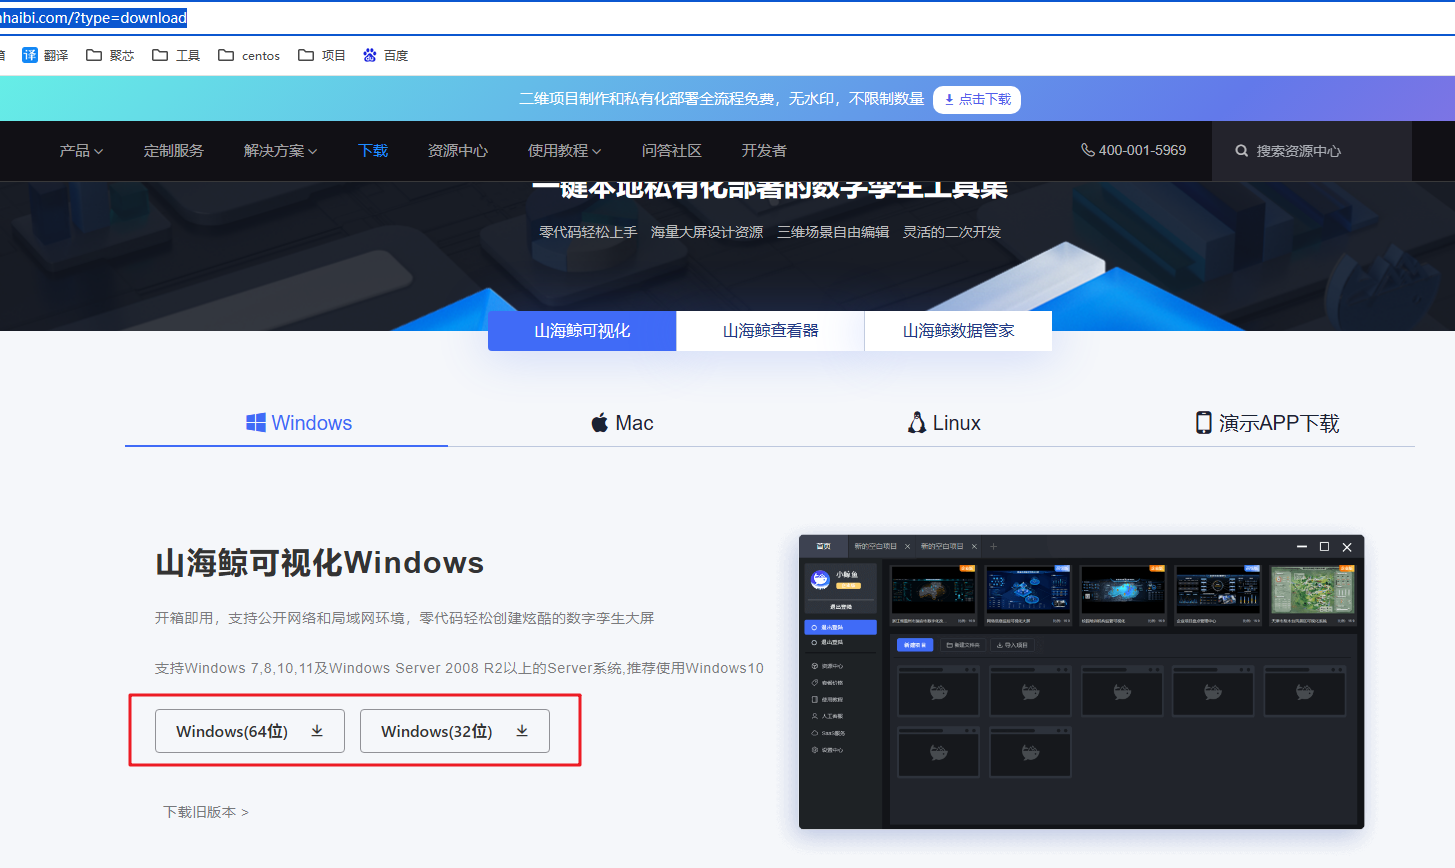1455x868 pixels.
Task: Download the Windows(32位) installer
Action: point(455,731)
